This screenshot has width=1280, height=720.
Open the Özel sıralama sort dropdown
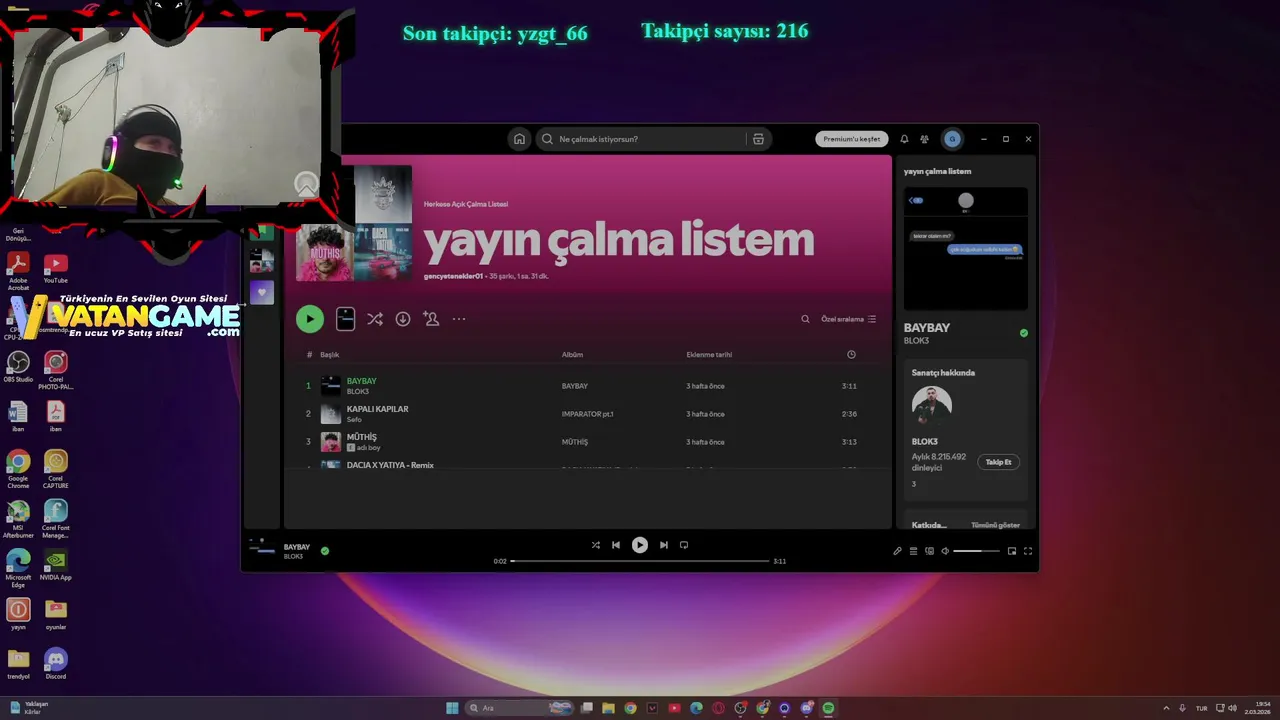point(849,319)
